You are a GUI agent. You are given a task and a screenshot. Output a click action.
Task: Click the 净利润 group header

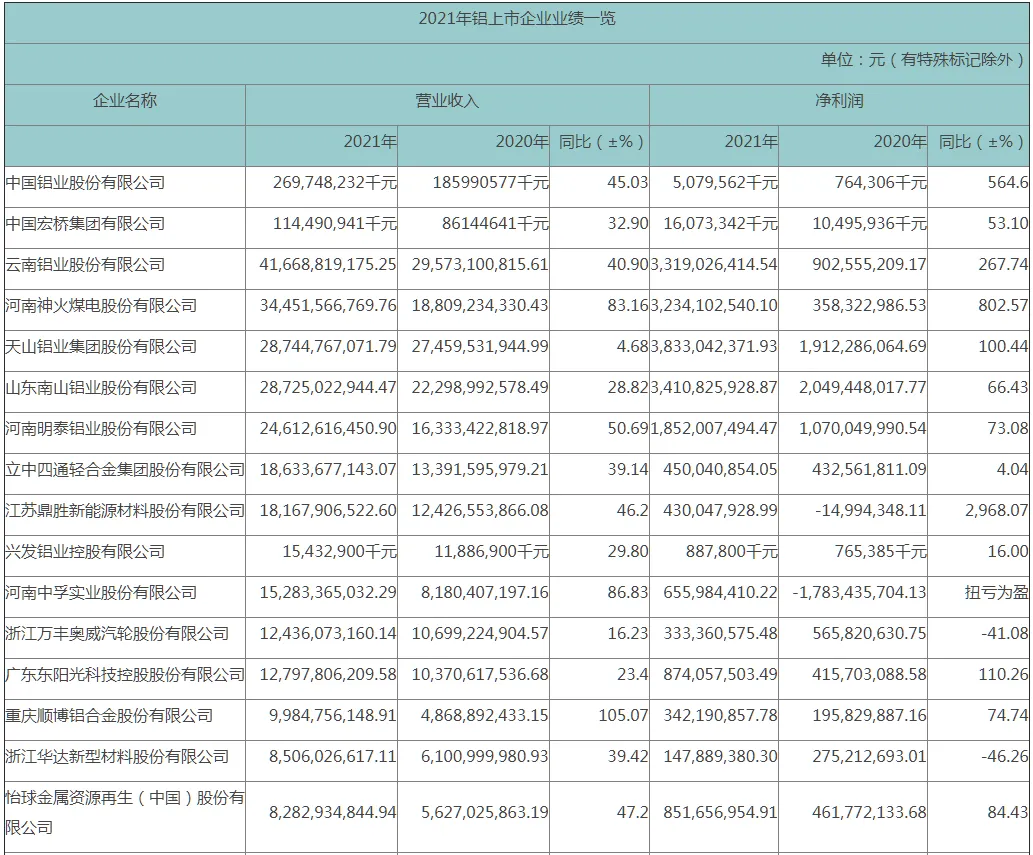[x=839, y=101]
